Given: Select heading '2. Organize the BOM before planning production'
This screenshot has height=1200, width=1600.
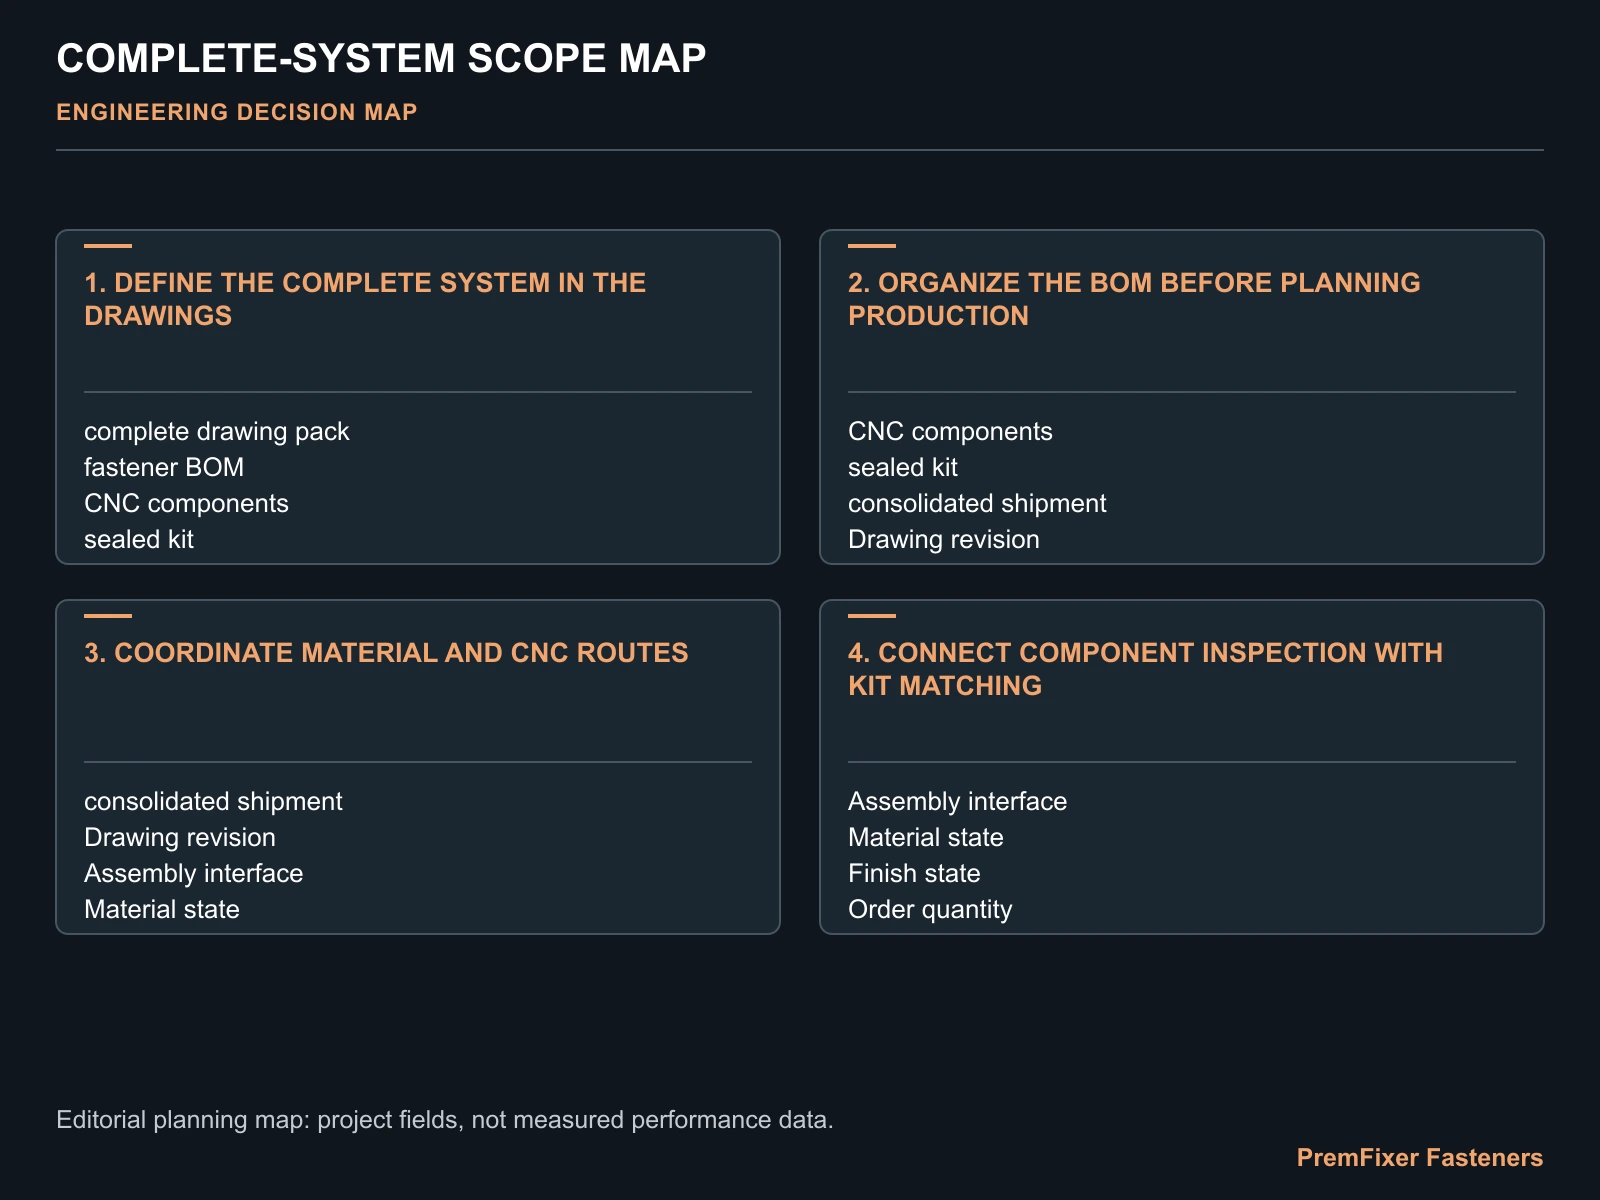Looking at the screenshot, I should (1134, 299).
